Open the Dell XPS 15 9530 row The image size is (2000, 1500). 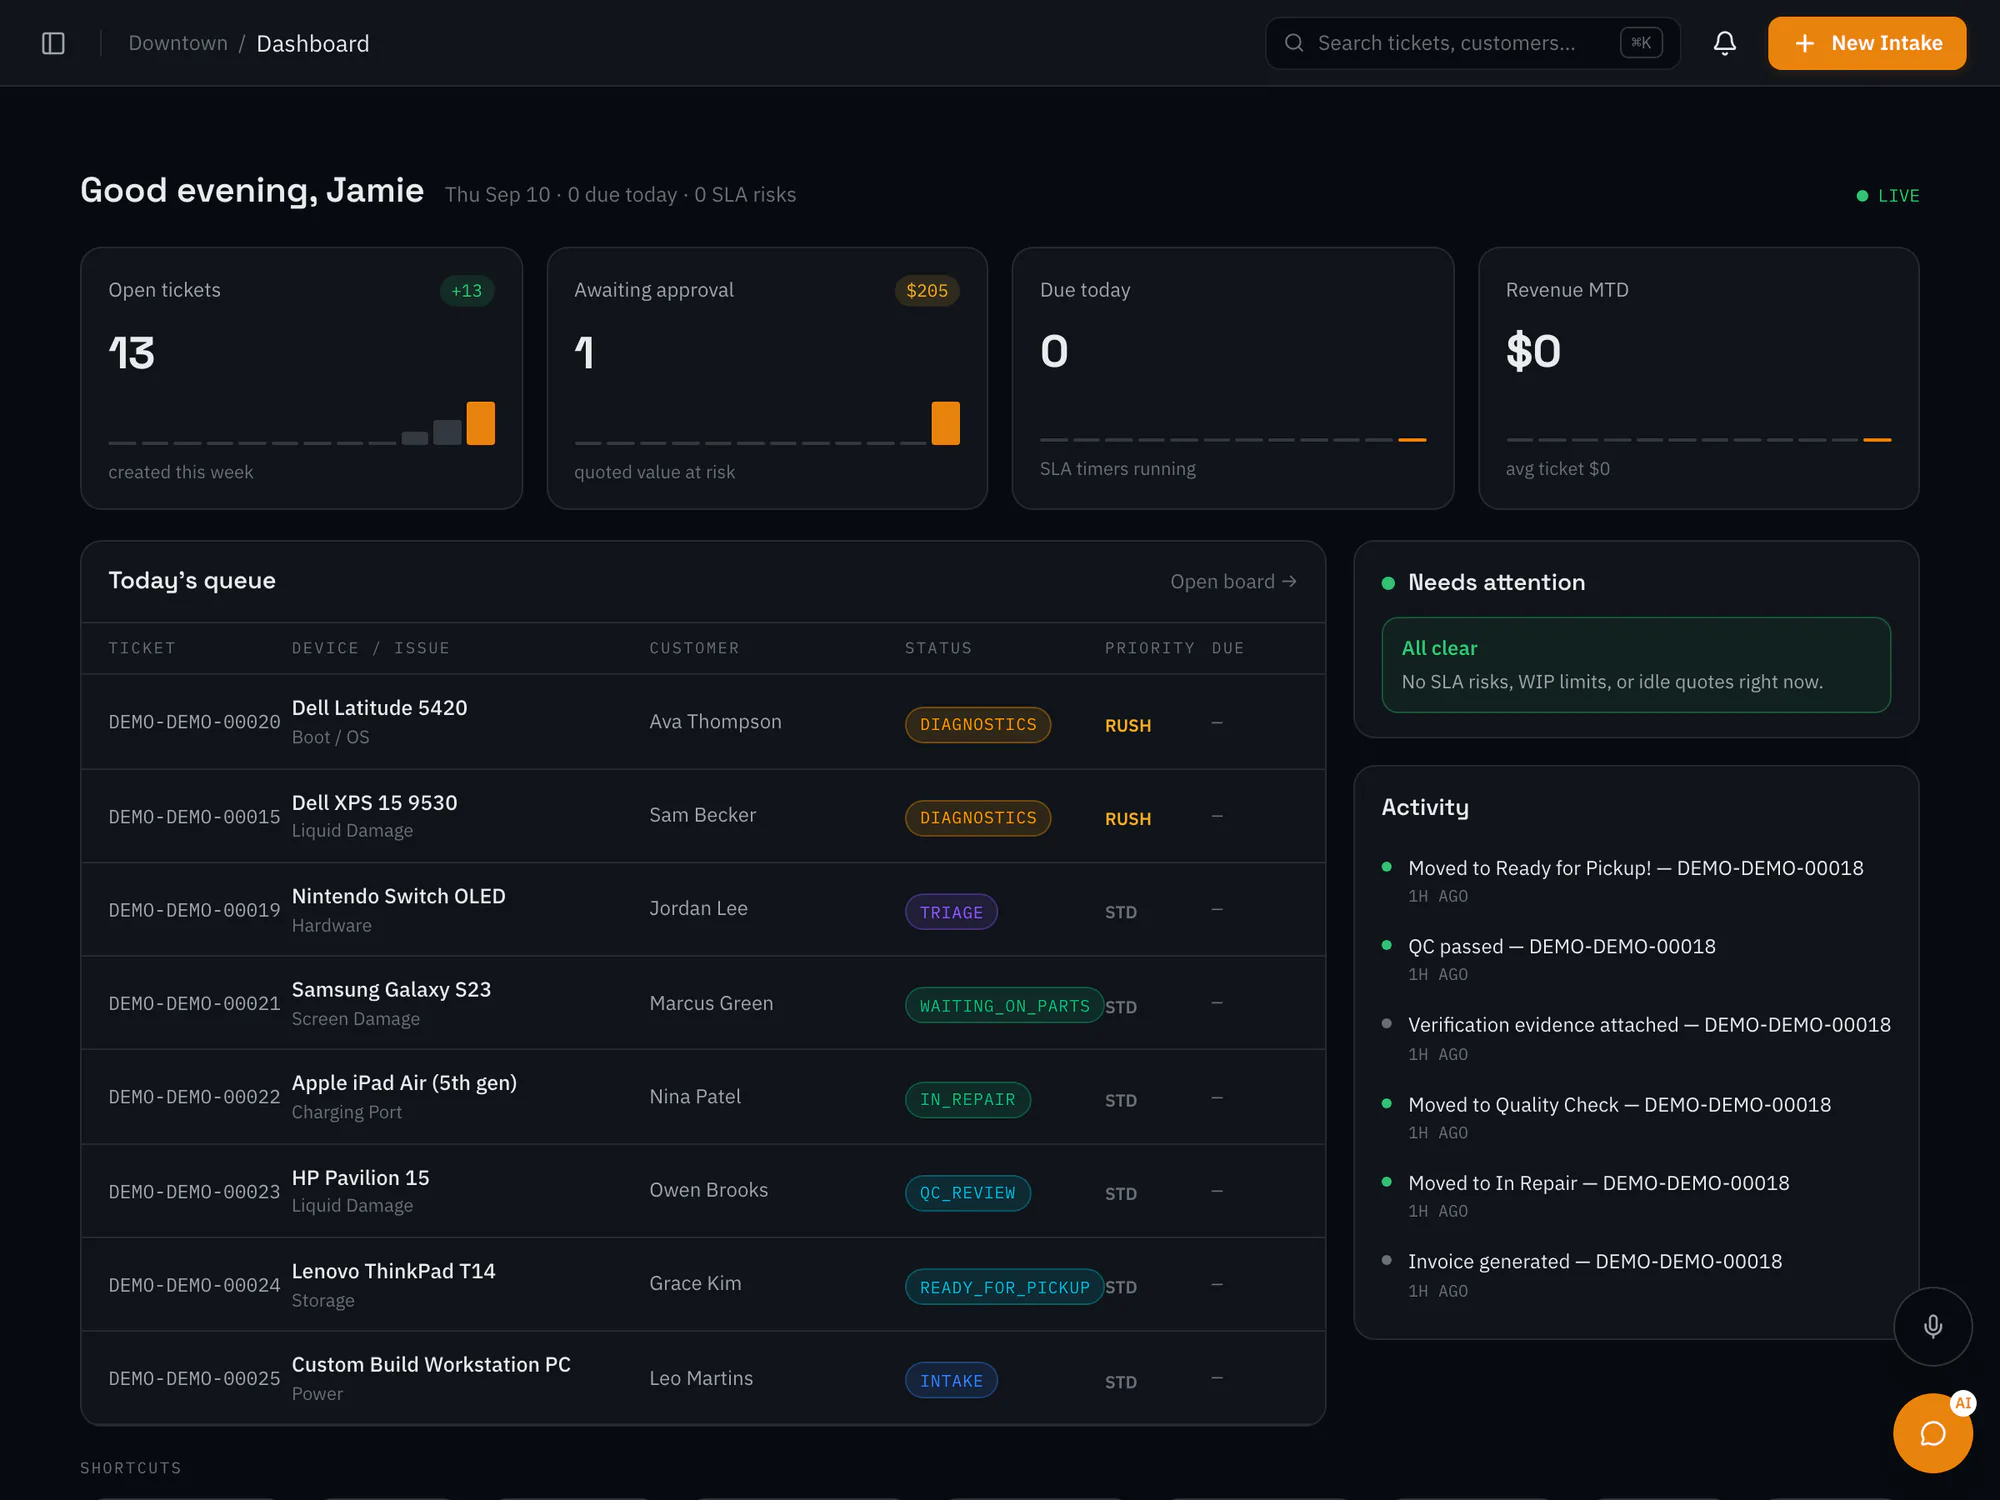[703, 816]
